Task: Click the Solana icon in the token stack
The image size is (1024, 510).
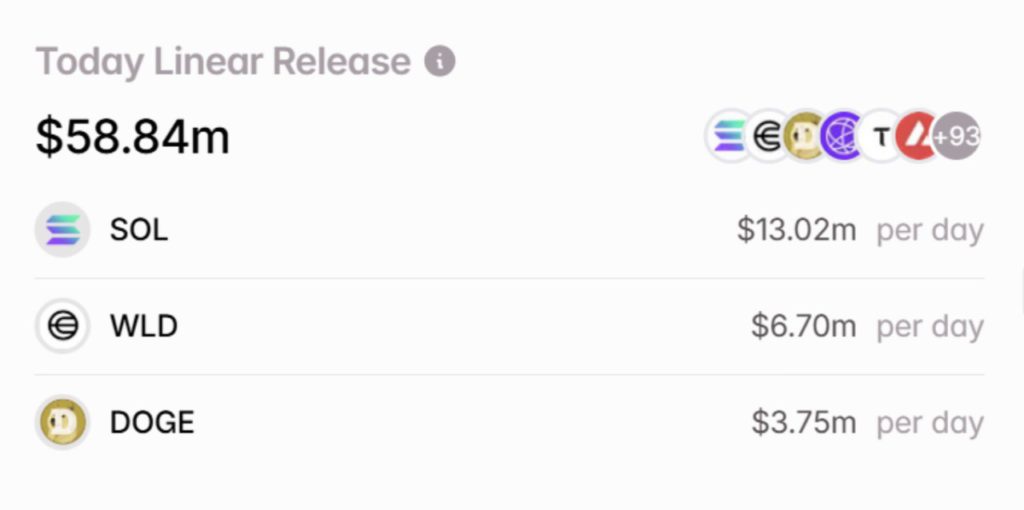Action: coord(729,136)
